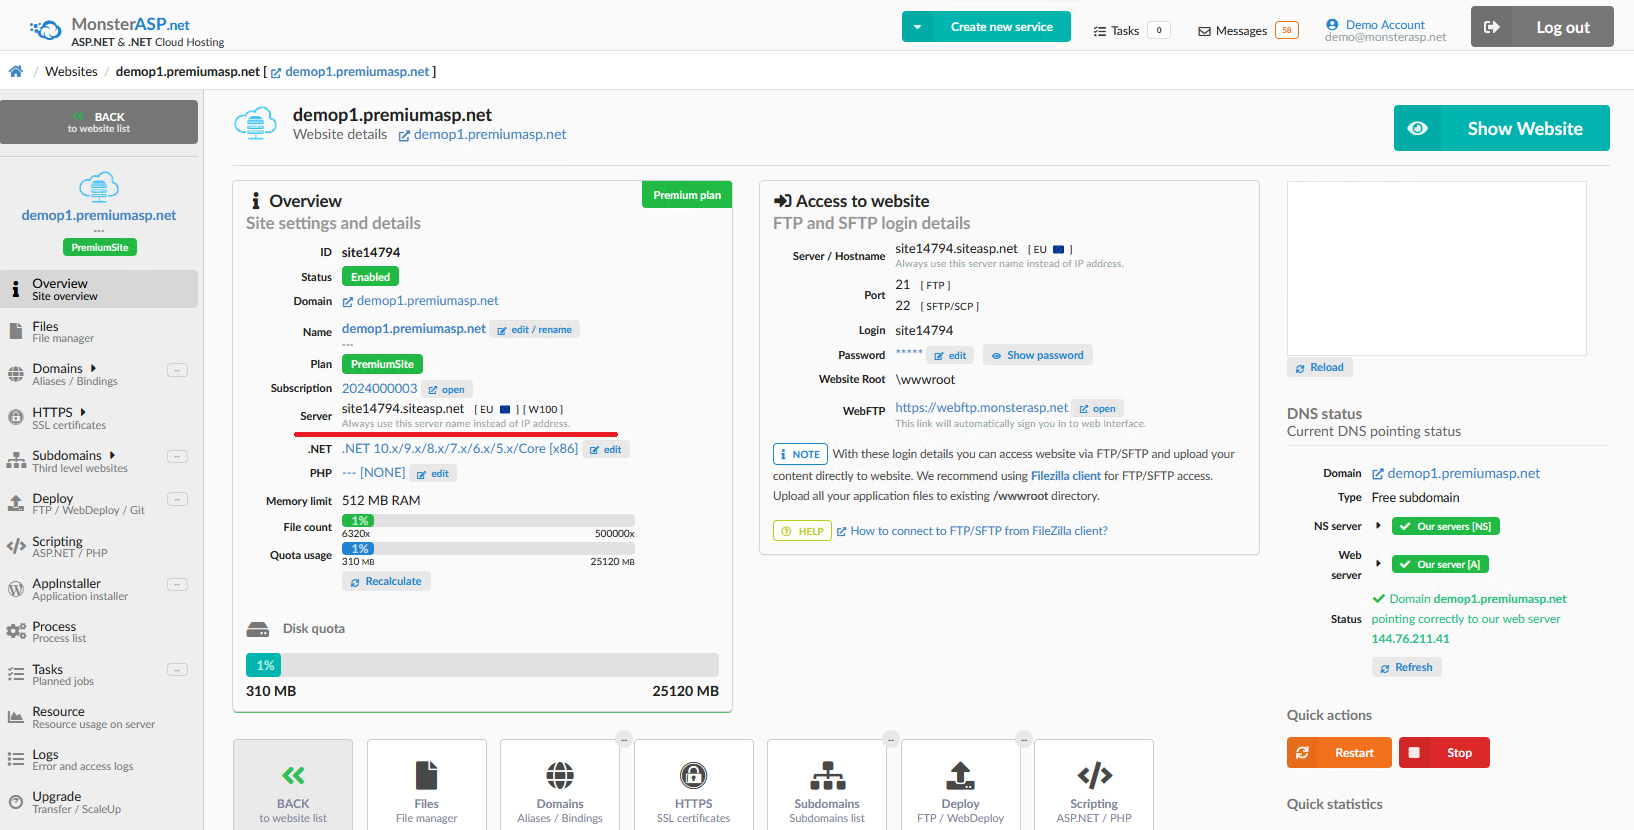Show the FTP password

(x=1037, y=355)
